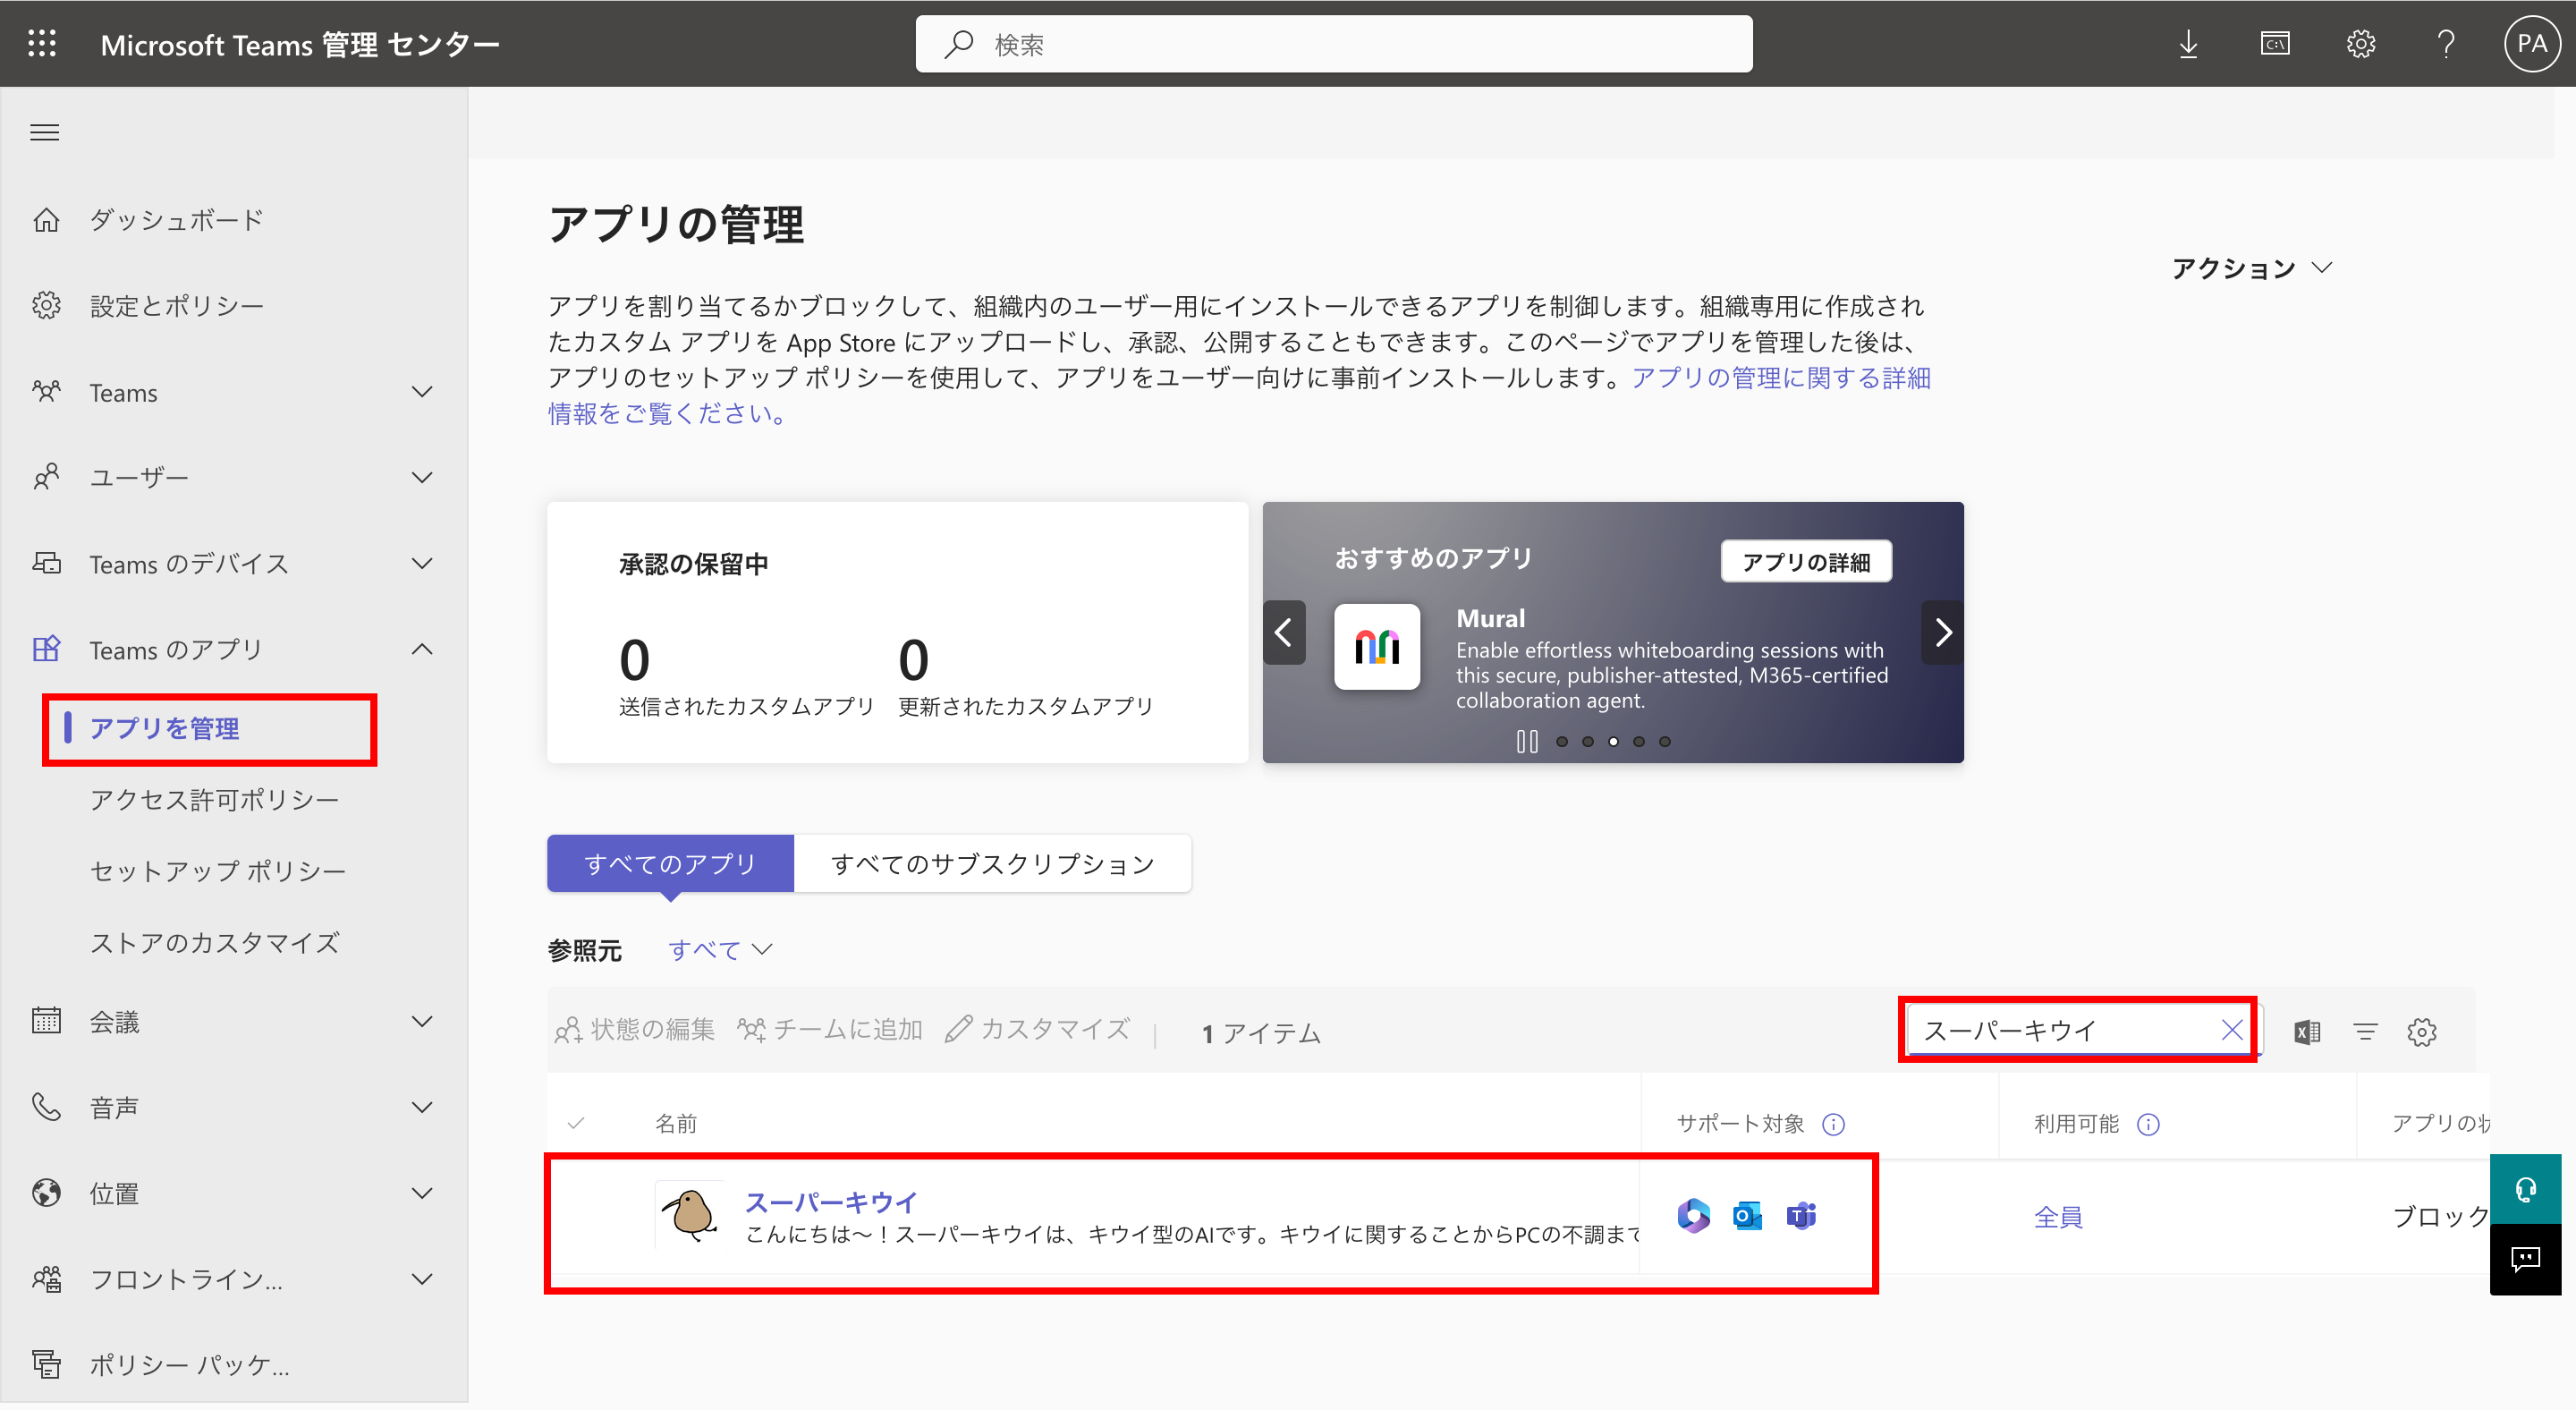Jump to the fifth carousel dot
2576x1410 pixels.
pos(1665,741)
